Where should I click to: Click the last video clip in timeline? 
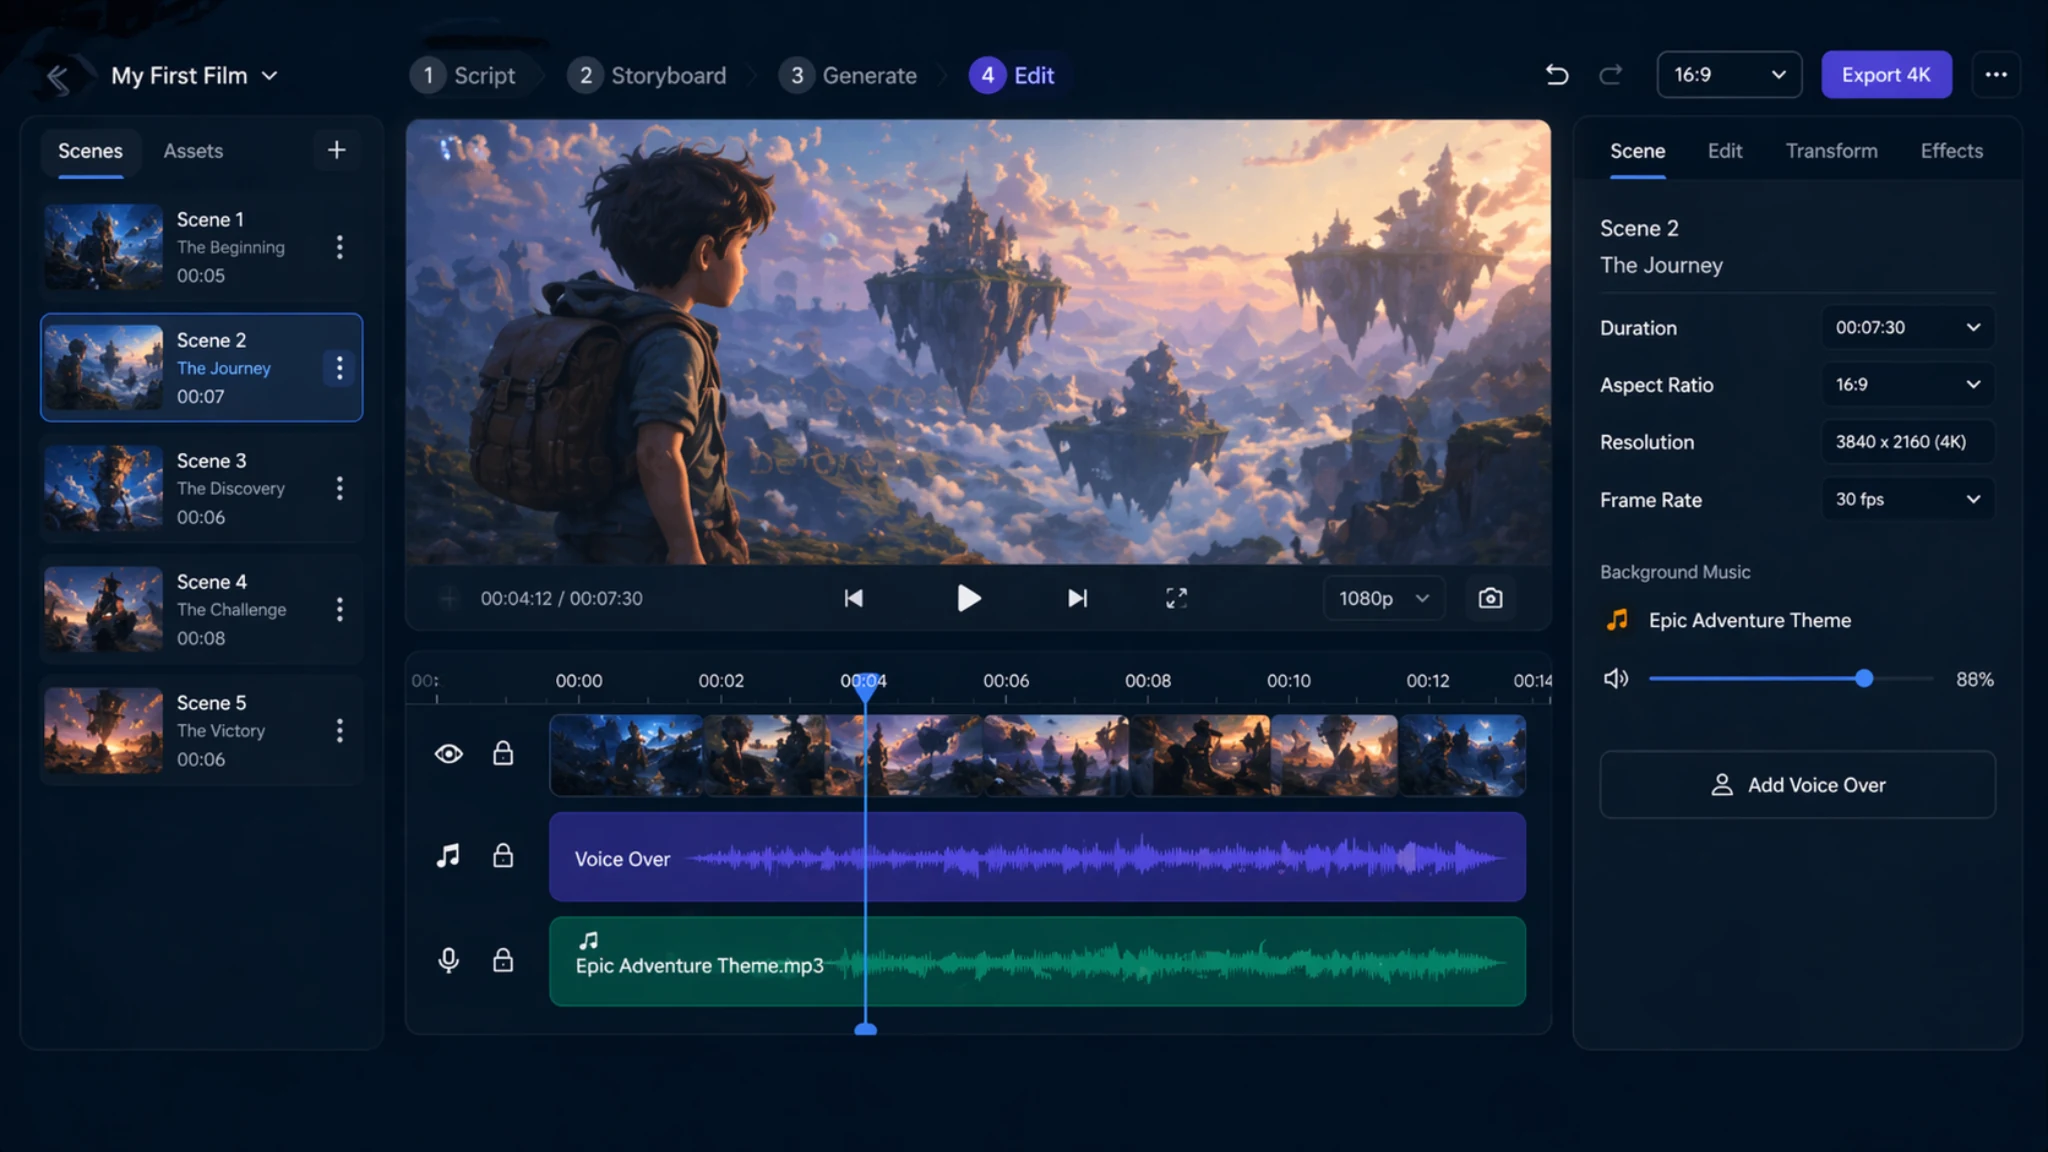pyautogui.click(x=1462, y=755)
